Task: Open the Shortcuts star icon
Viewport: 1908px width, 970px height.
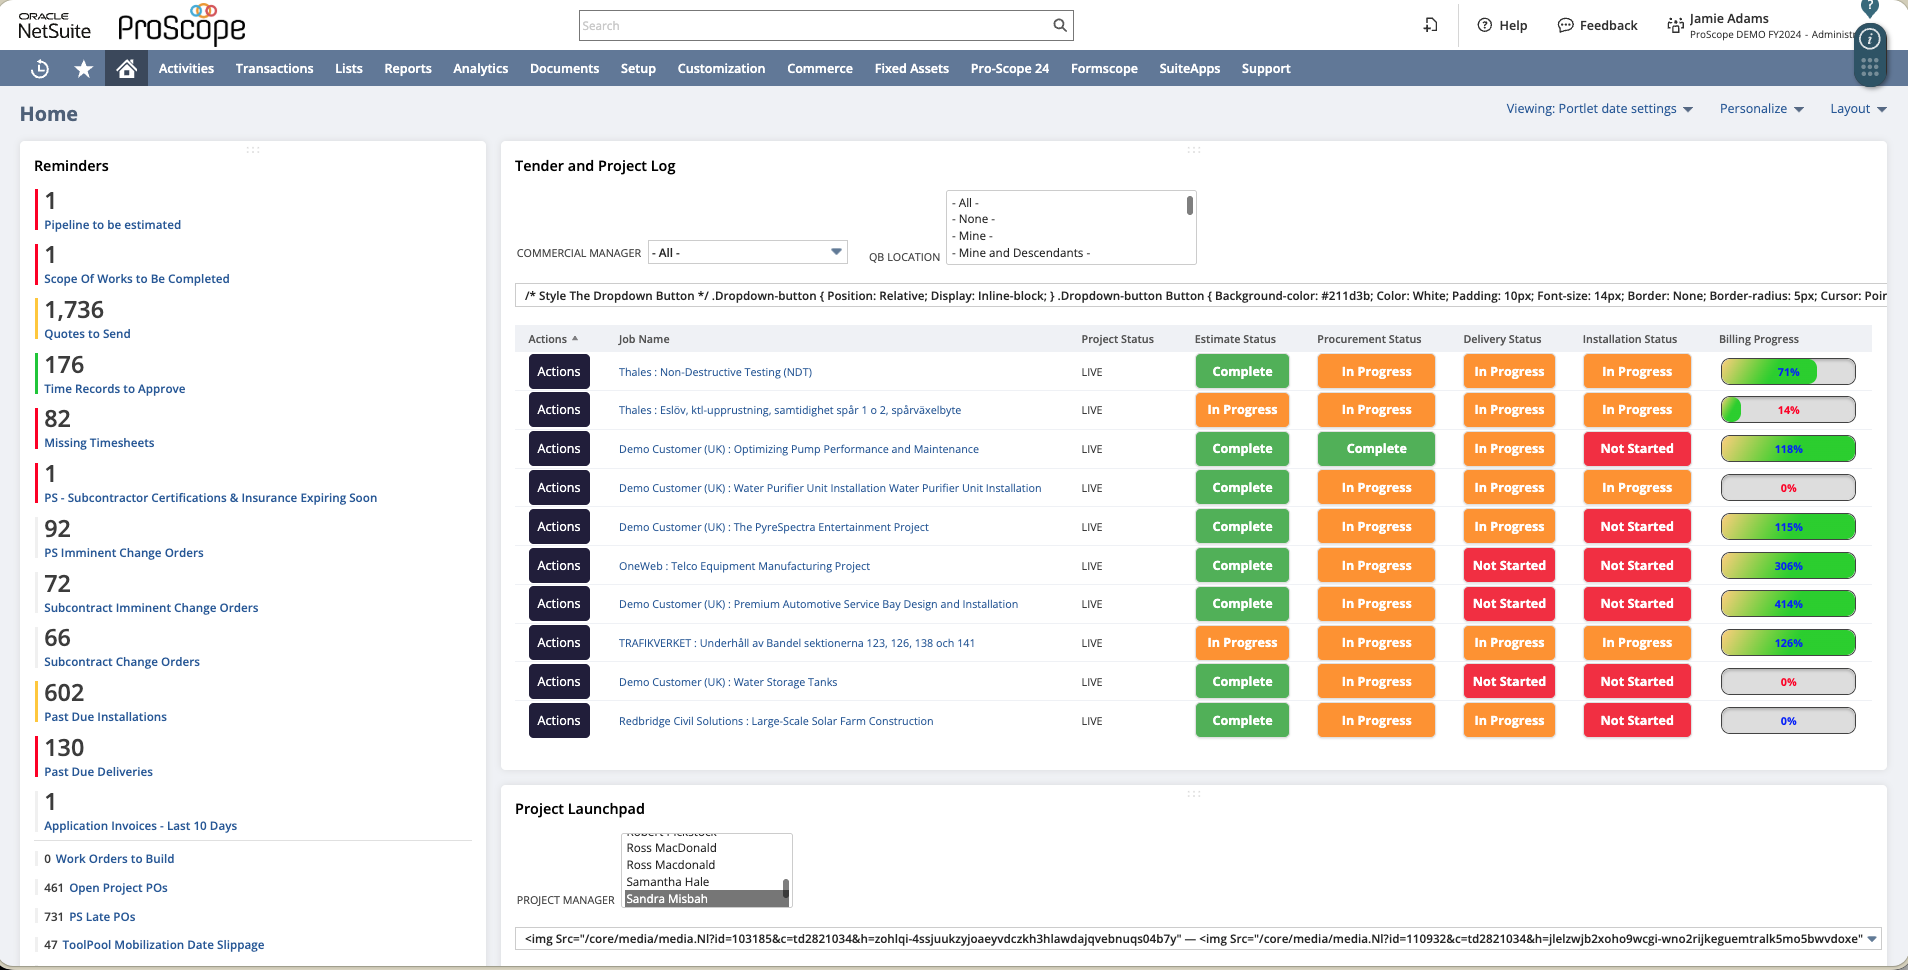Action: click(x=84, y=69)
